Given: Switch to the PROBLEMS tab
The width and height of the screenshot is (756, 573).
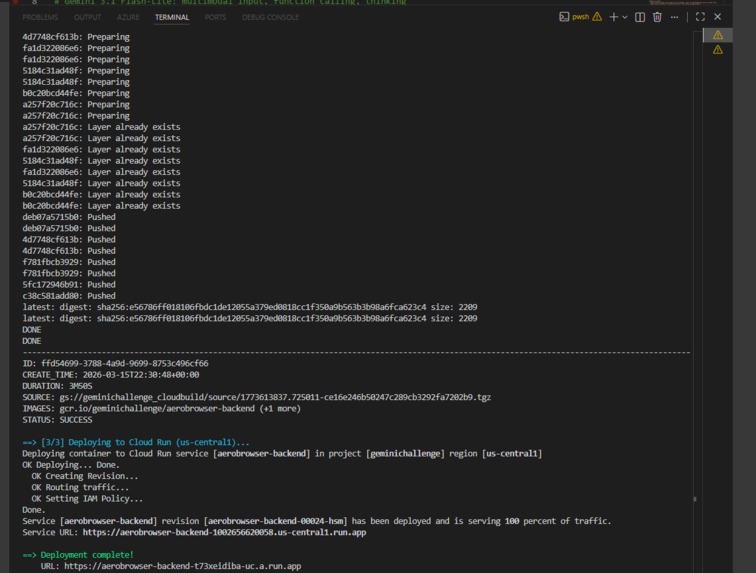Looking at the screenshot, I should click(x=40, y=17).
